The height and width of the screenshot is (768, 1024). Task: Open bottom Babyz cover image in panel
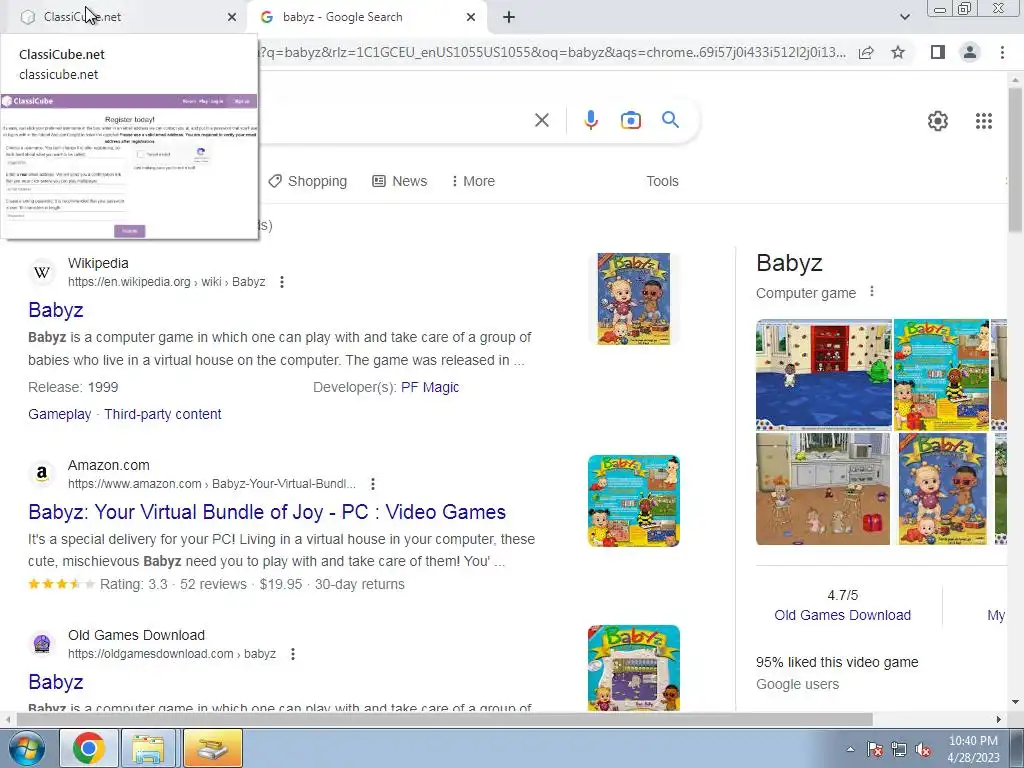(943, 488)
